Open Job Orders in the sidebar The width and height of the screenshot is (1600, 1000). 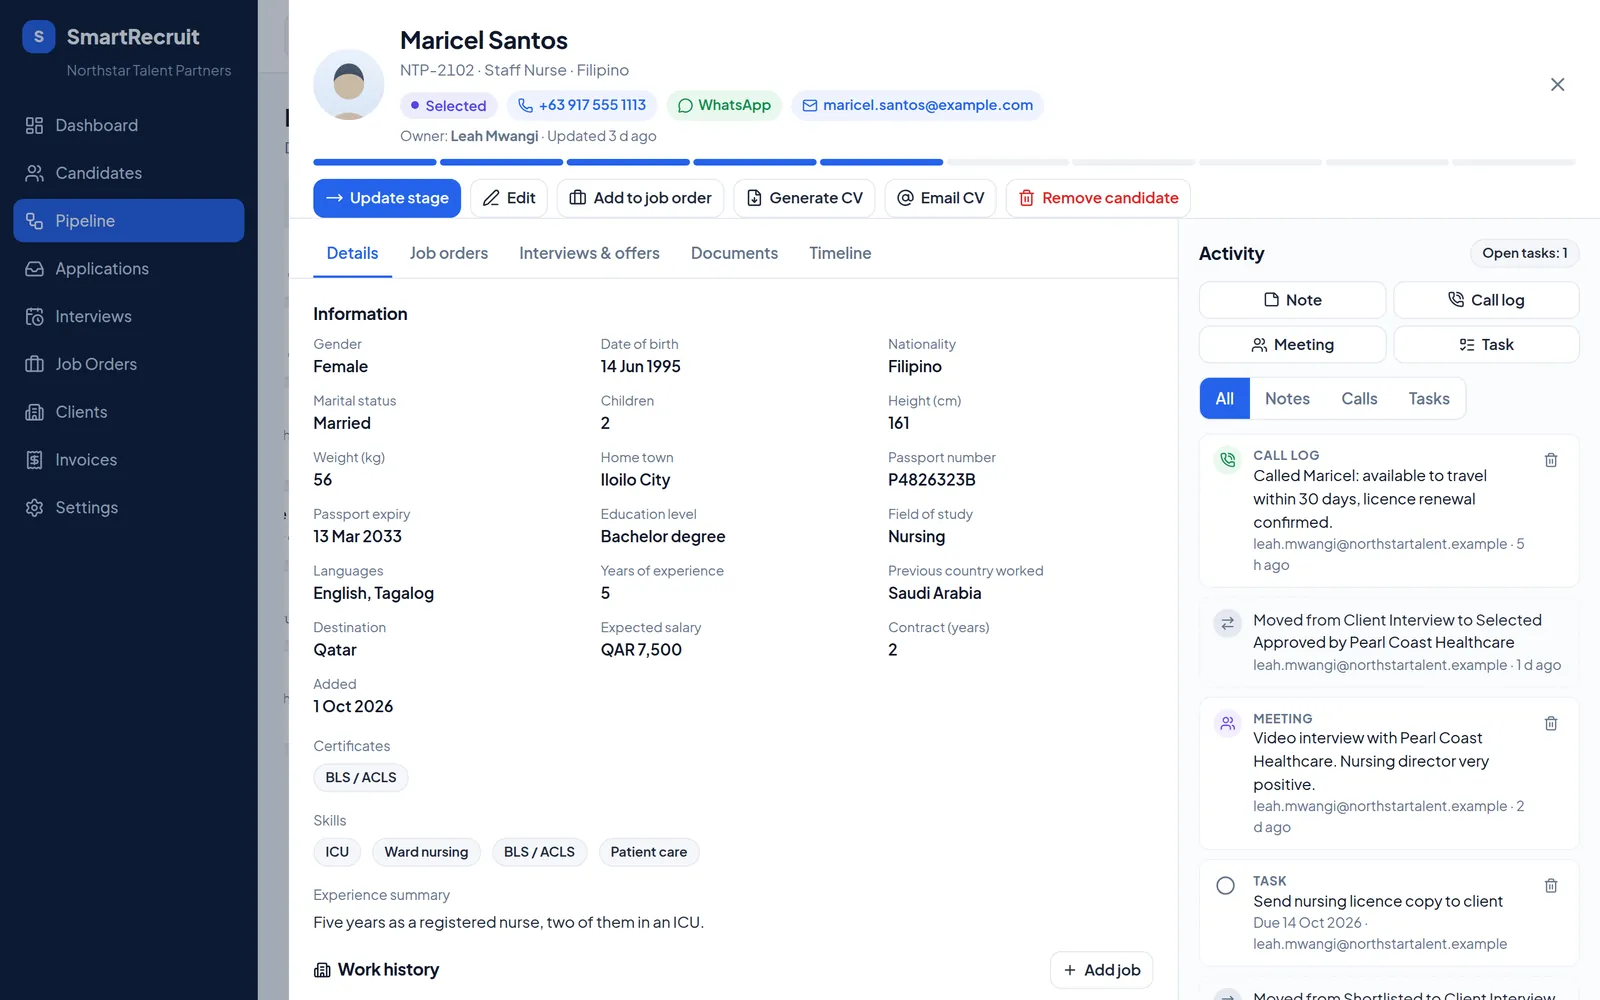pos(128,364)
